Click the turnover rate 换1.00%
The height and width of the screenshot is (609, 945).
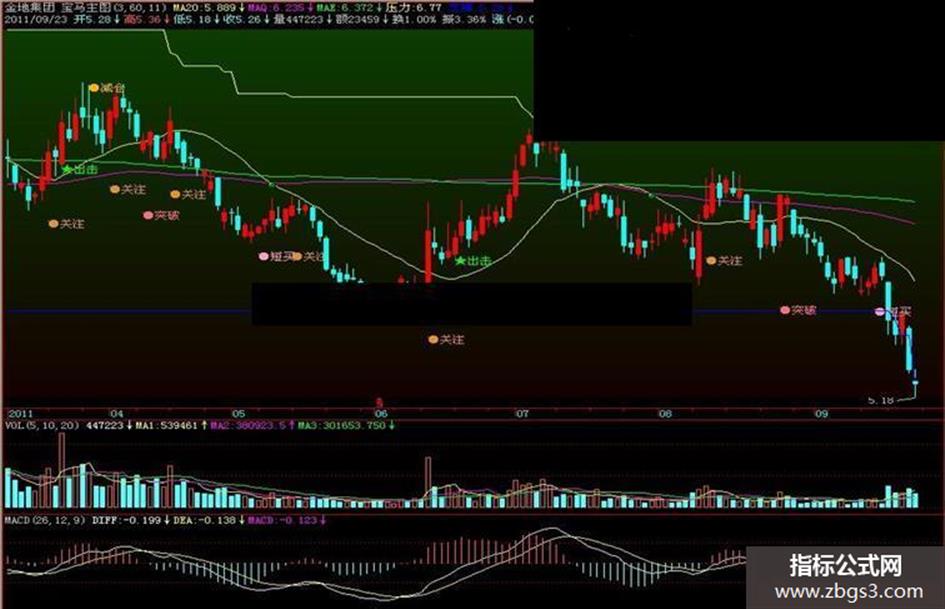pos(415,19)
